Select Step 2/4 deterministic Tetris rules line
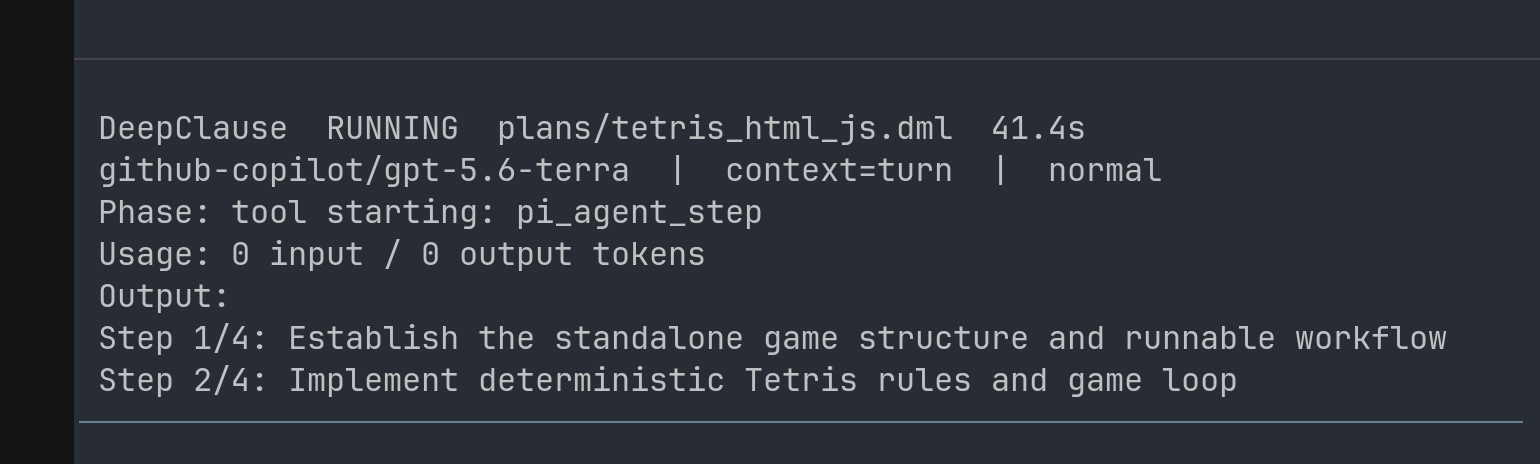Screen dimensions: 1540x464 pyautogui.click(x=668, y=381)
